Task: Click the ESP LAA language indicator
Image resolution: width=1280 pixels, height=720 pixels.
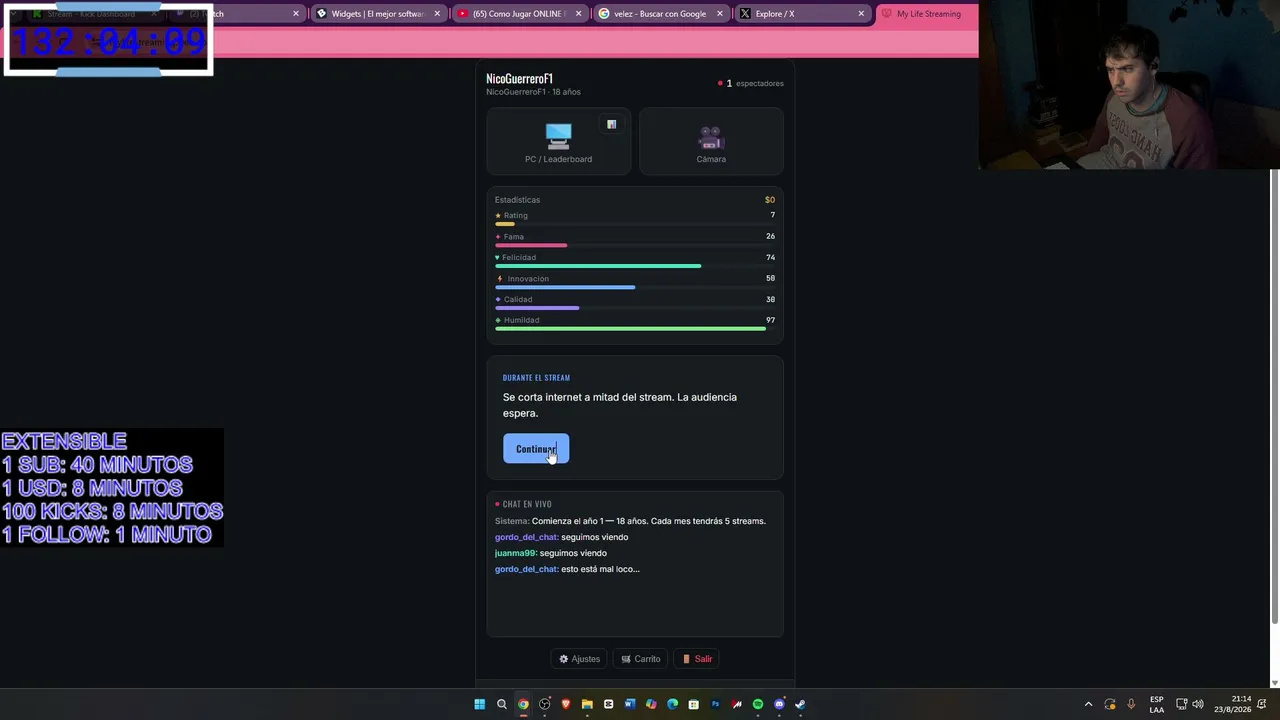Action: click(1157, 704)
